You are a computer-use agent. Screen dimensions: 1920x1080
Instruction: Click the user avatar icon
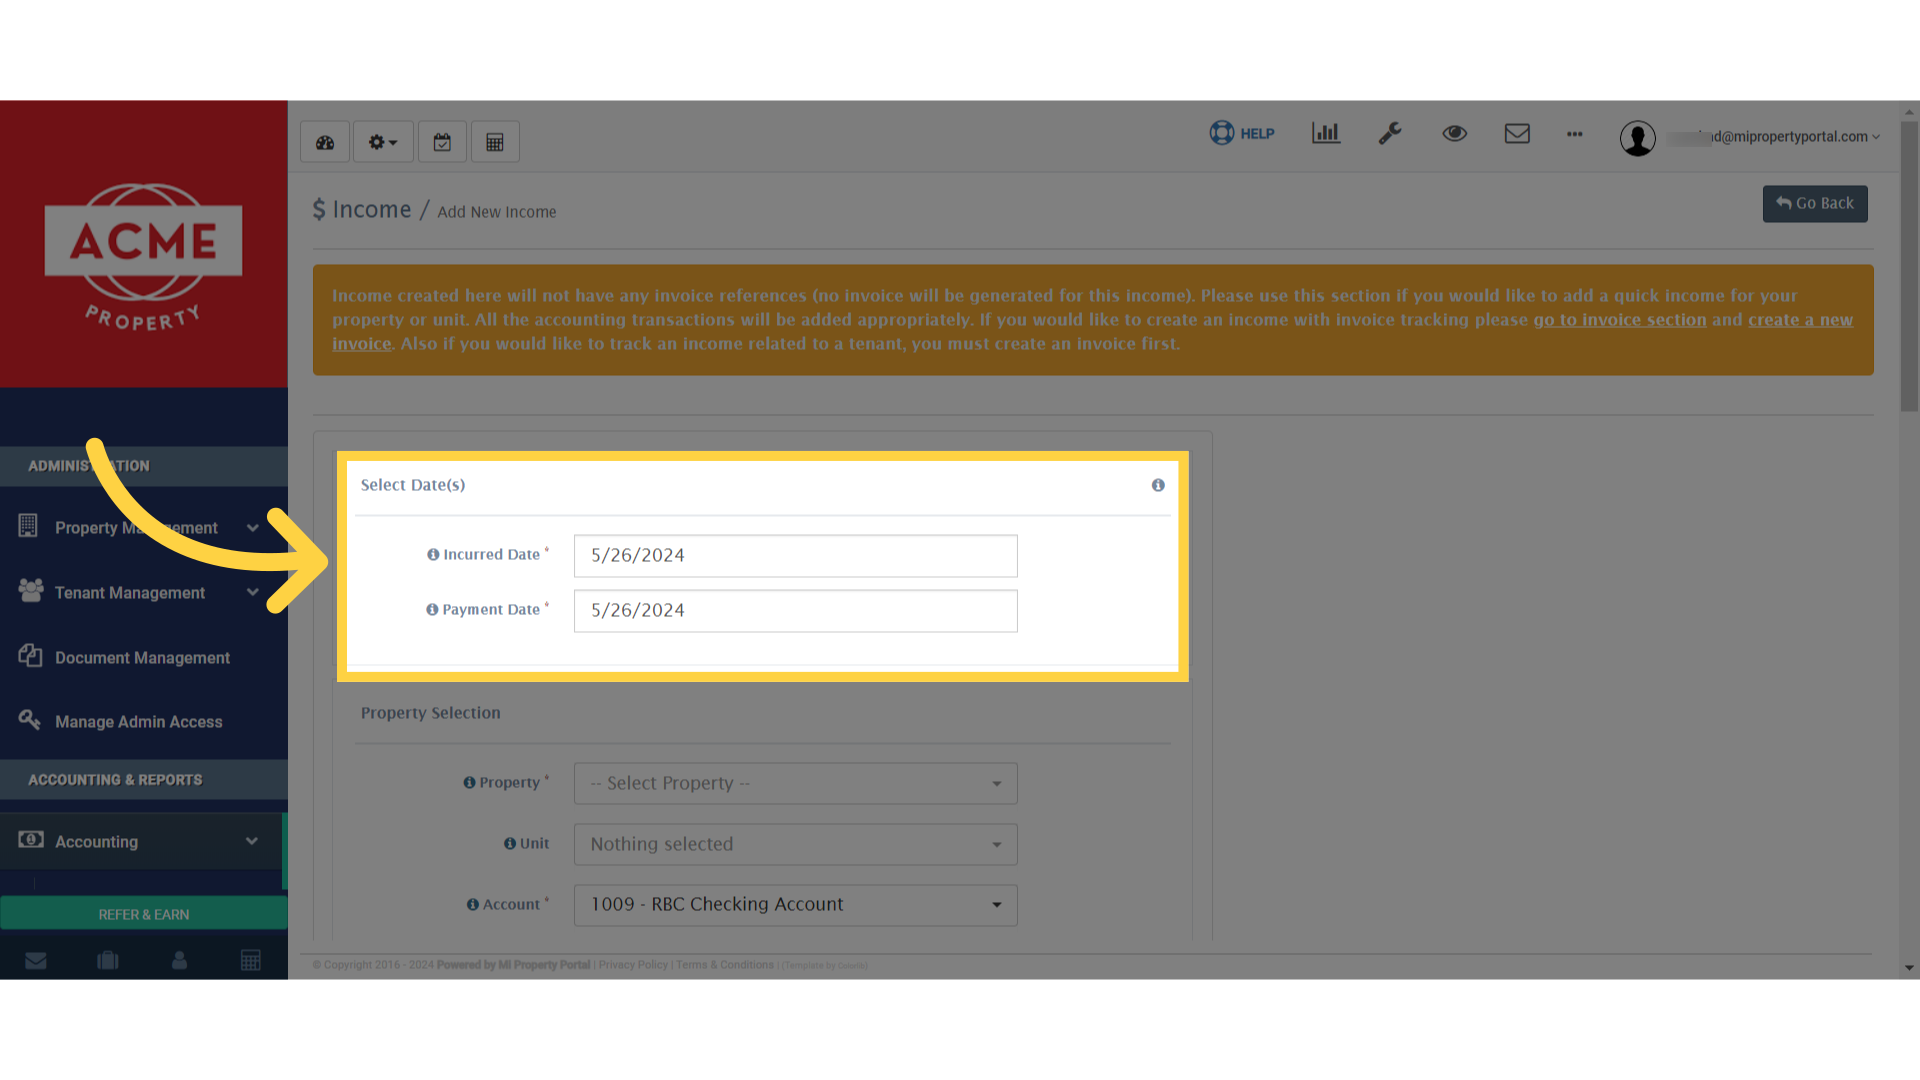[1638, 138]
